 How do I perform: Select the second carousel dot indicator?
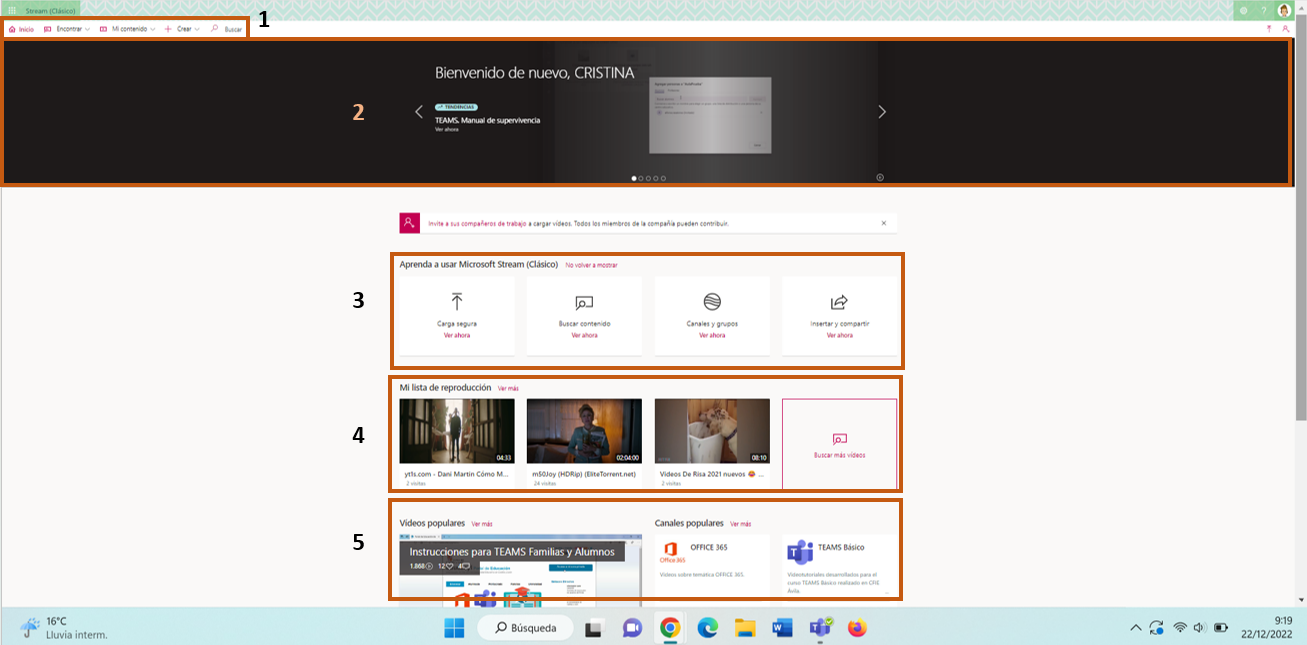[x=641, y=178]
